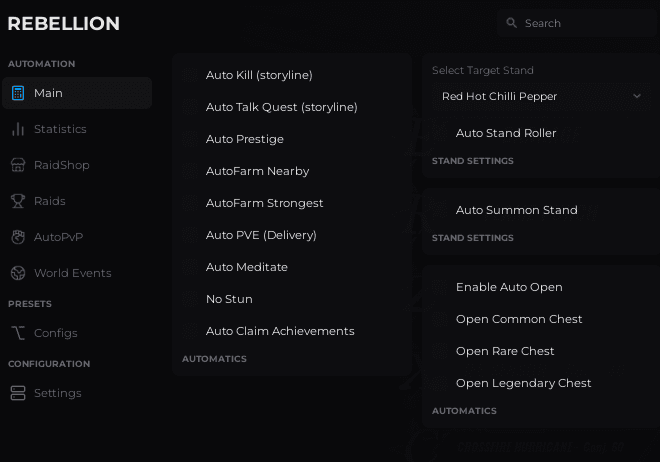Toggle the Auto Prestige option
The height and width of the screenshot is (462, 660).
tap(191, 139)
